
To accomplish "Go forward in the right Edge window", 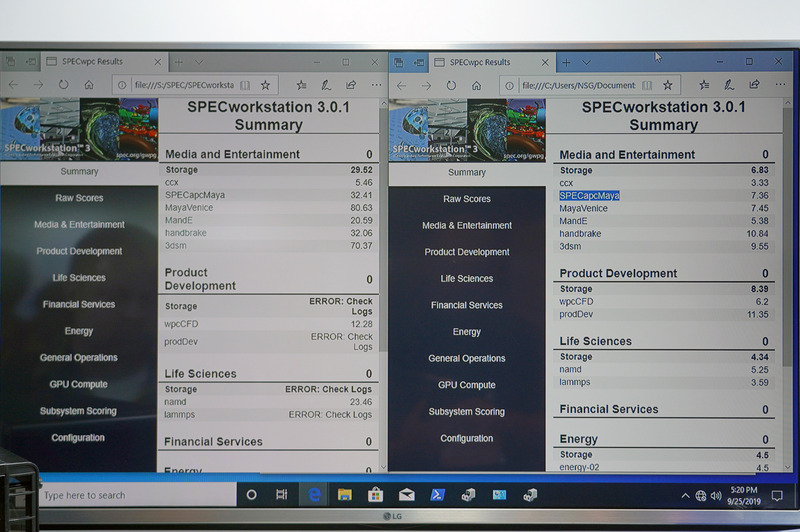I will (426, 86).
